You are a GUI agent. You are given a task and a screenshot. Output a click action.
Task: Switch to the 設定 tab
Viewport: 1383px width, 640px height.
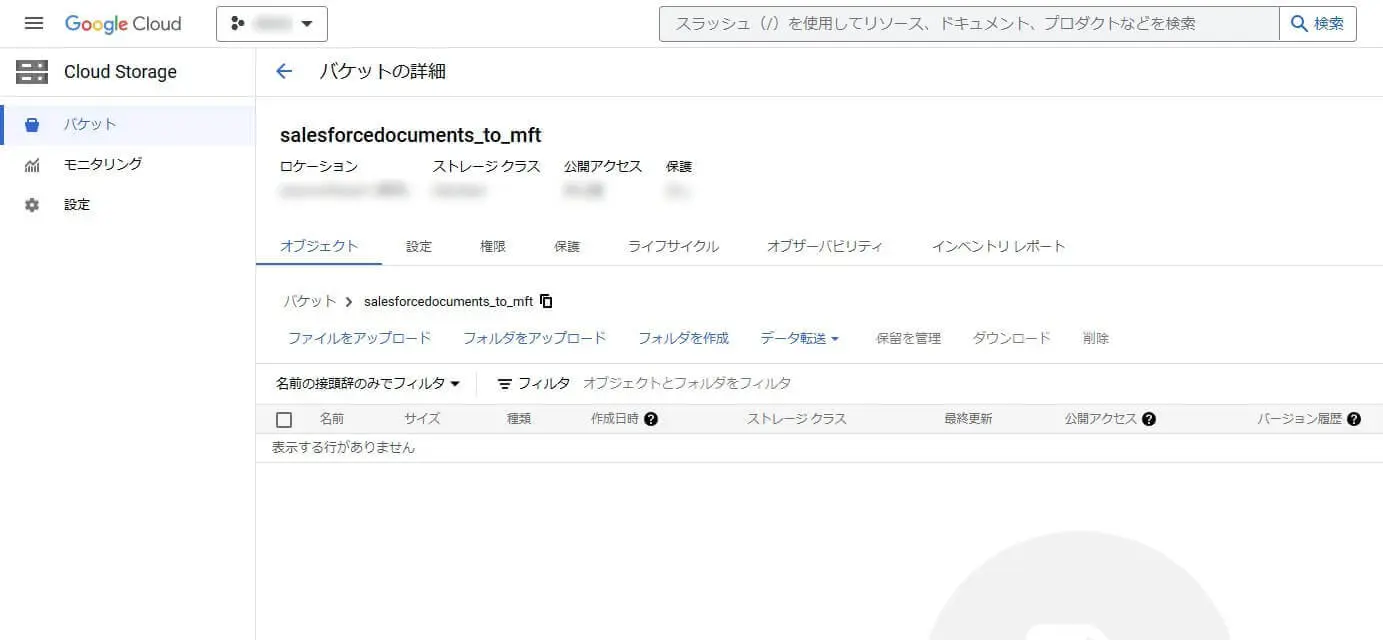click(419, 246)
